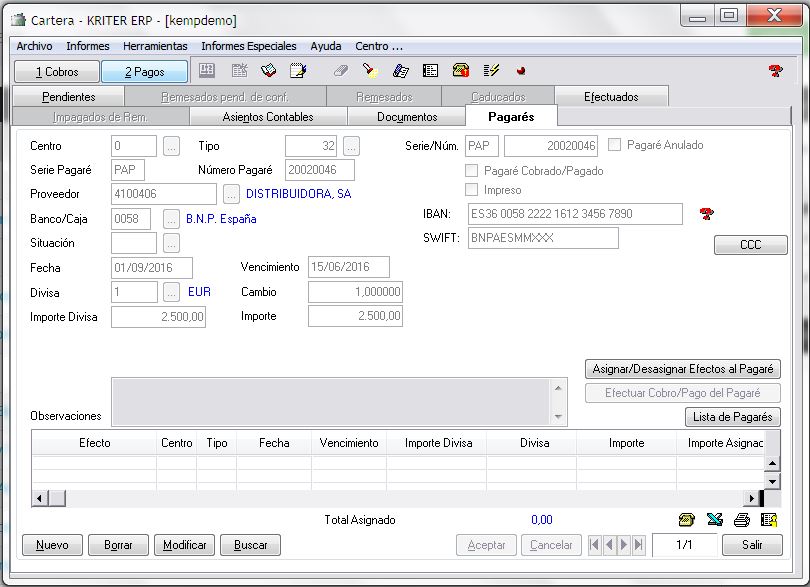
Task: Go to the first record
Action: pyautogui.click(x=595, y=545)
